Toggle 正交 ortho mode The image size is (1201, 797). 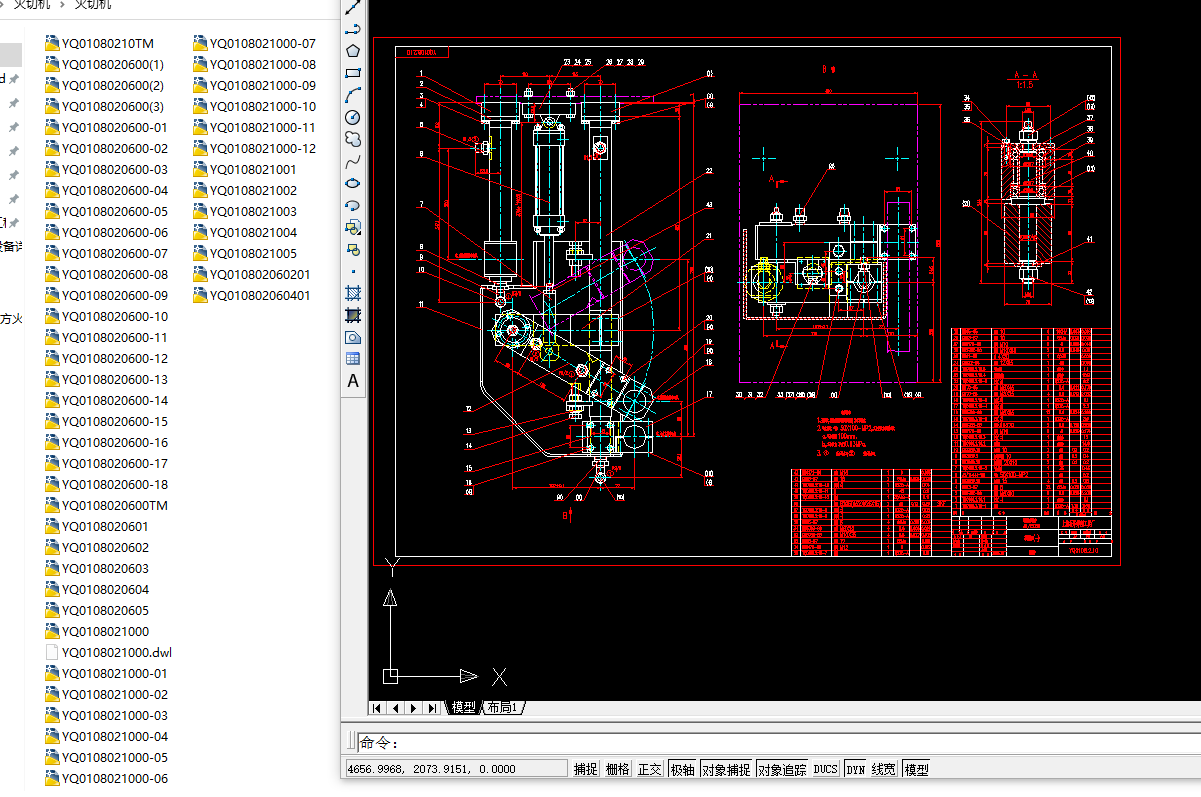pyautogui.click(x=649, y=769)
